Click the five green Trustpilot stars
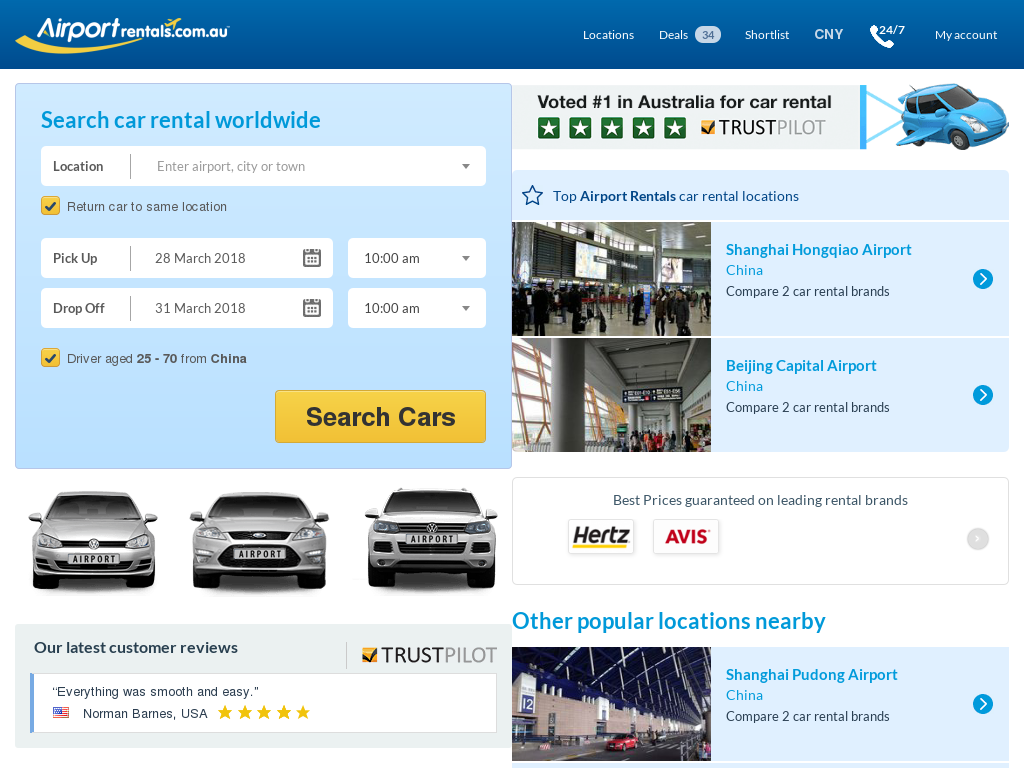 612,128
